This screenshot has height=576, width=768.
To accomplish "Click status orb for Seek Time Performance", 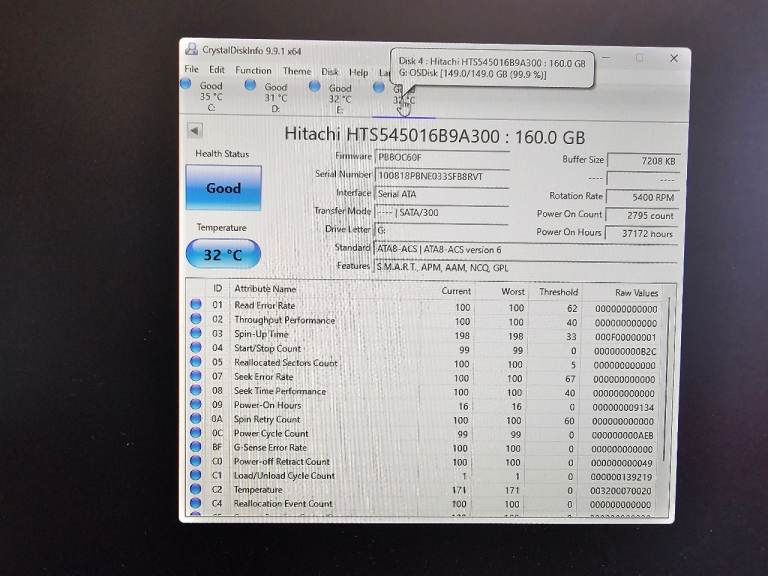I will (196, 390).
